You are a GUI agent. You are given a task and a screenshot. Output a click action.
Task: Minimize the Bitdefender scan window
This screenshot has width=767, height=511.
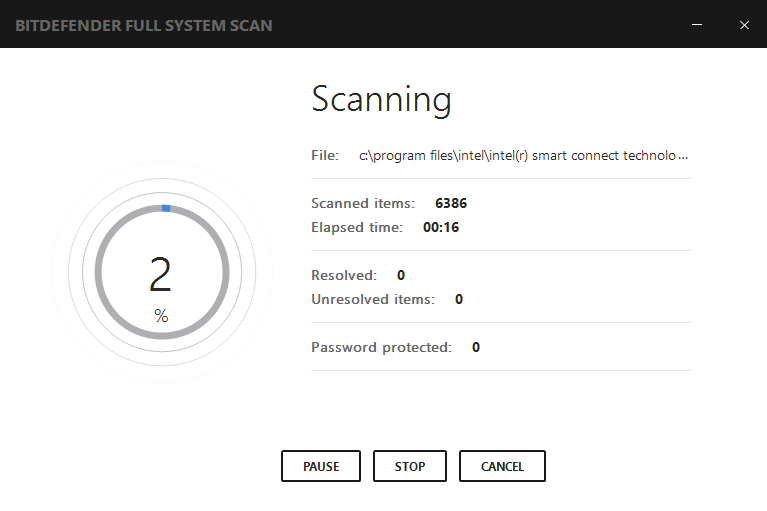click(697, 24)
